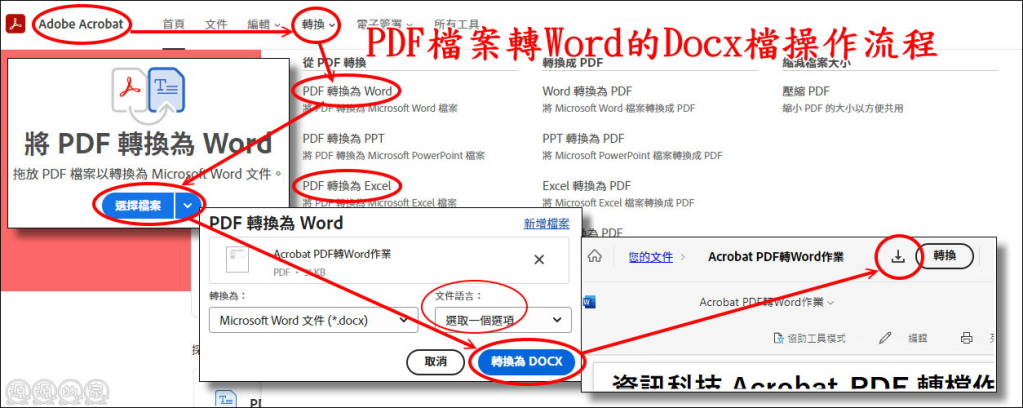Click the home icon in document viewer
The image size is (1023, 408).
tap(594, 257)
